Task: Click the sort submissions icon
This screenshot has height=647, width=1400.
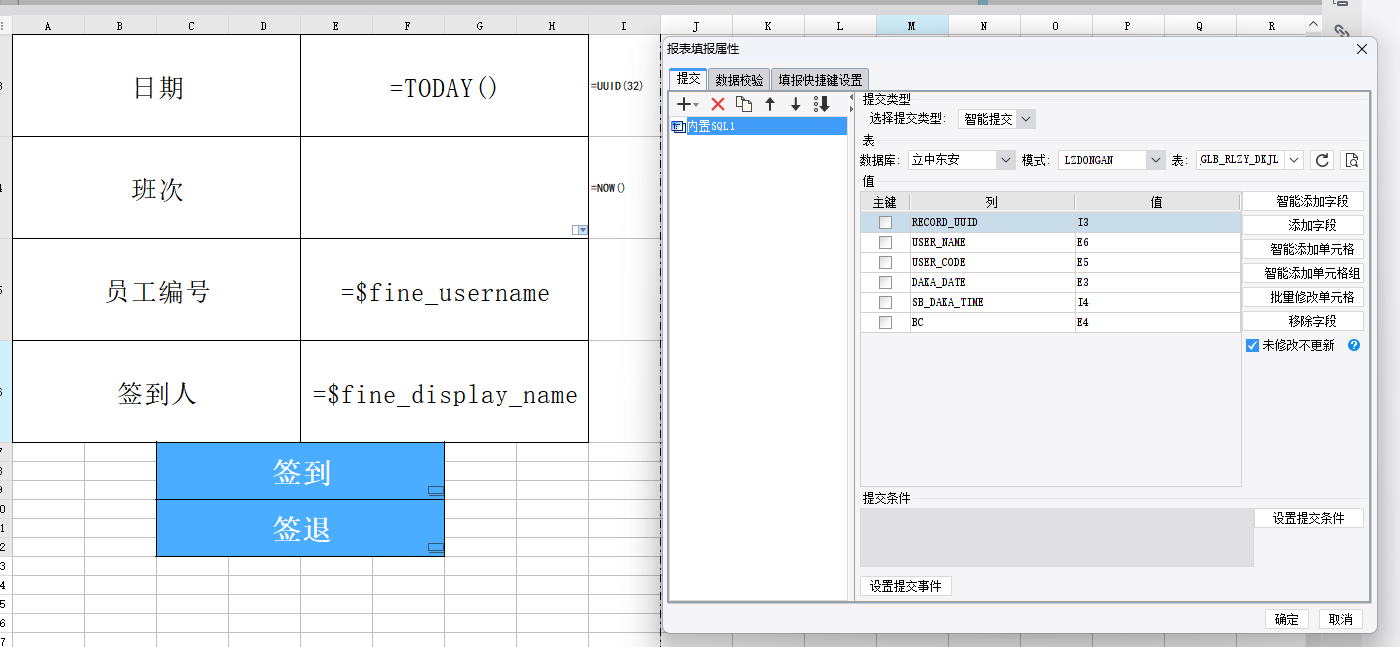Action: point(822,104)
